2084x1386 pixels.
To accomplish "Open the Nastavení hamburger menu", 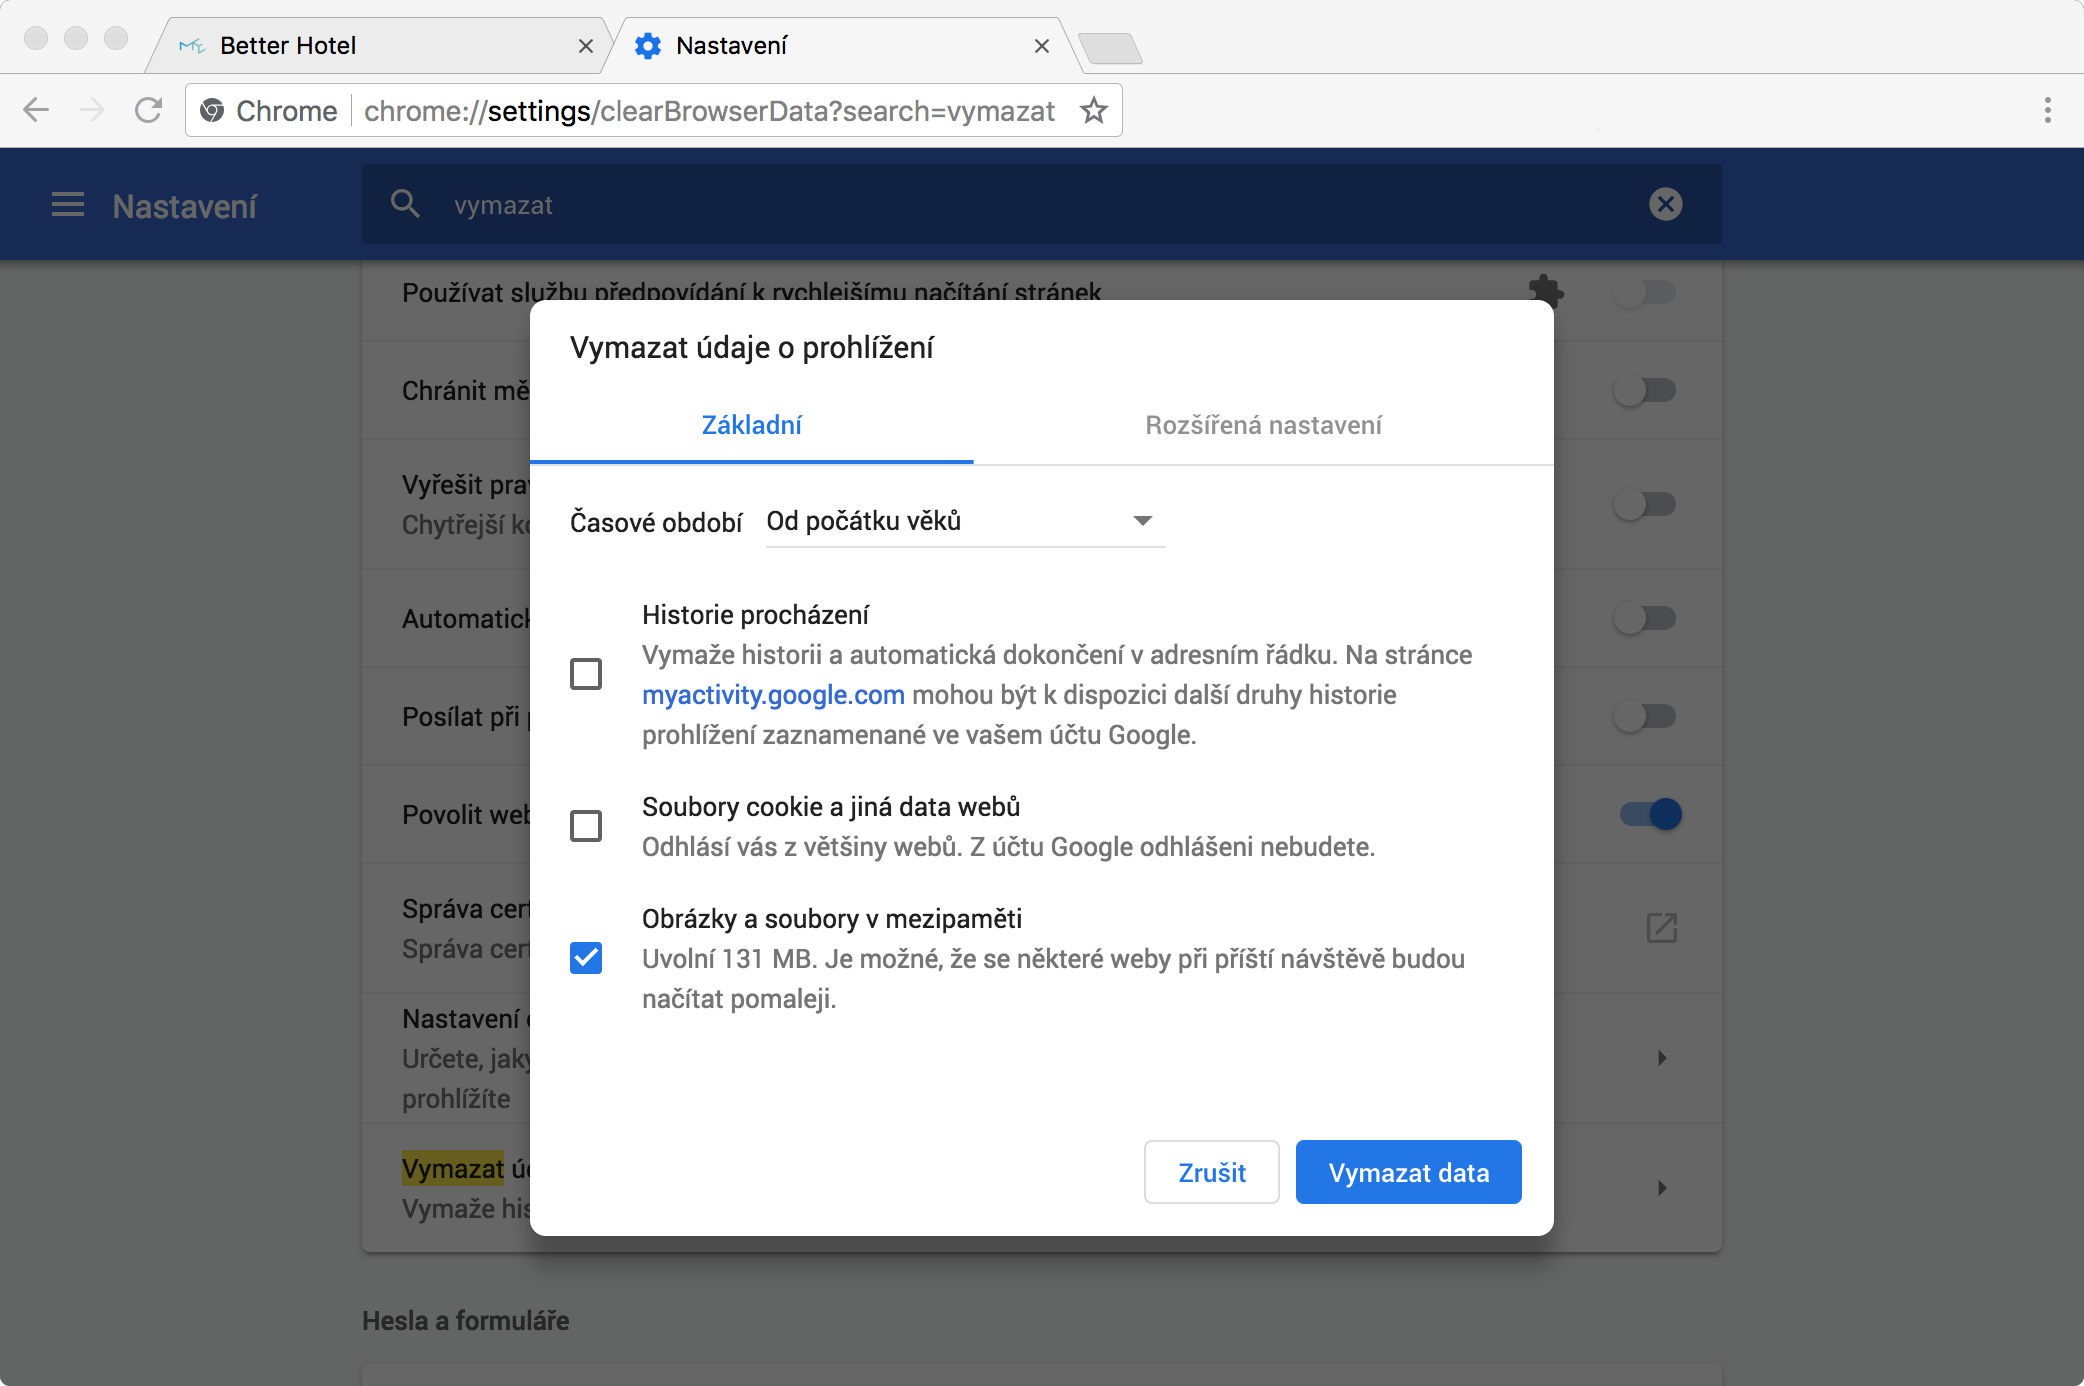I will pyautogui.click(x=68, y=205).
